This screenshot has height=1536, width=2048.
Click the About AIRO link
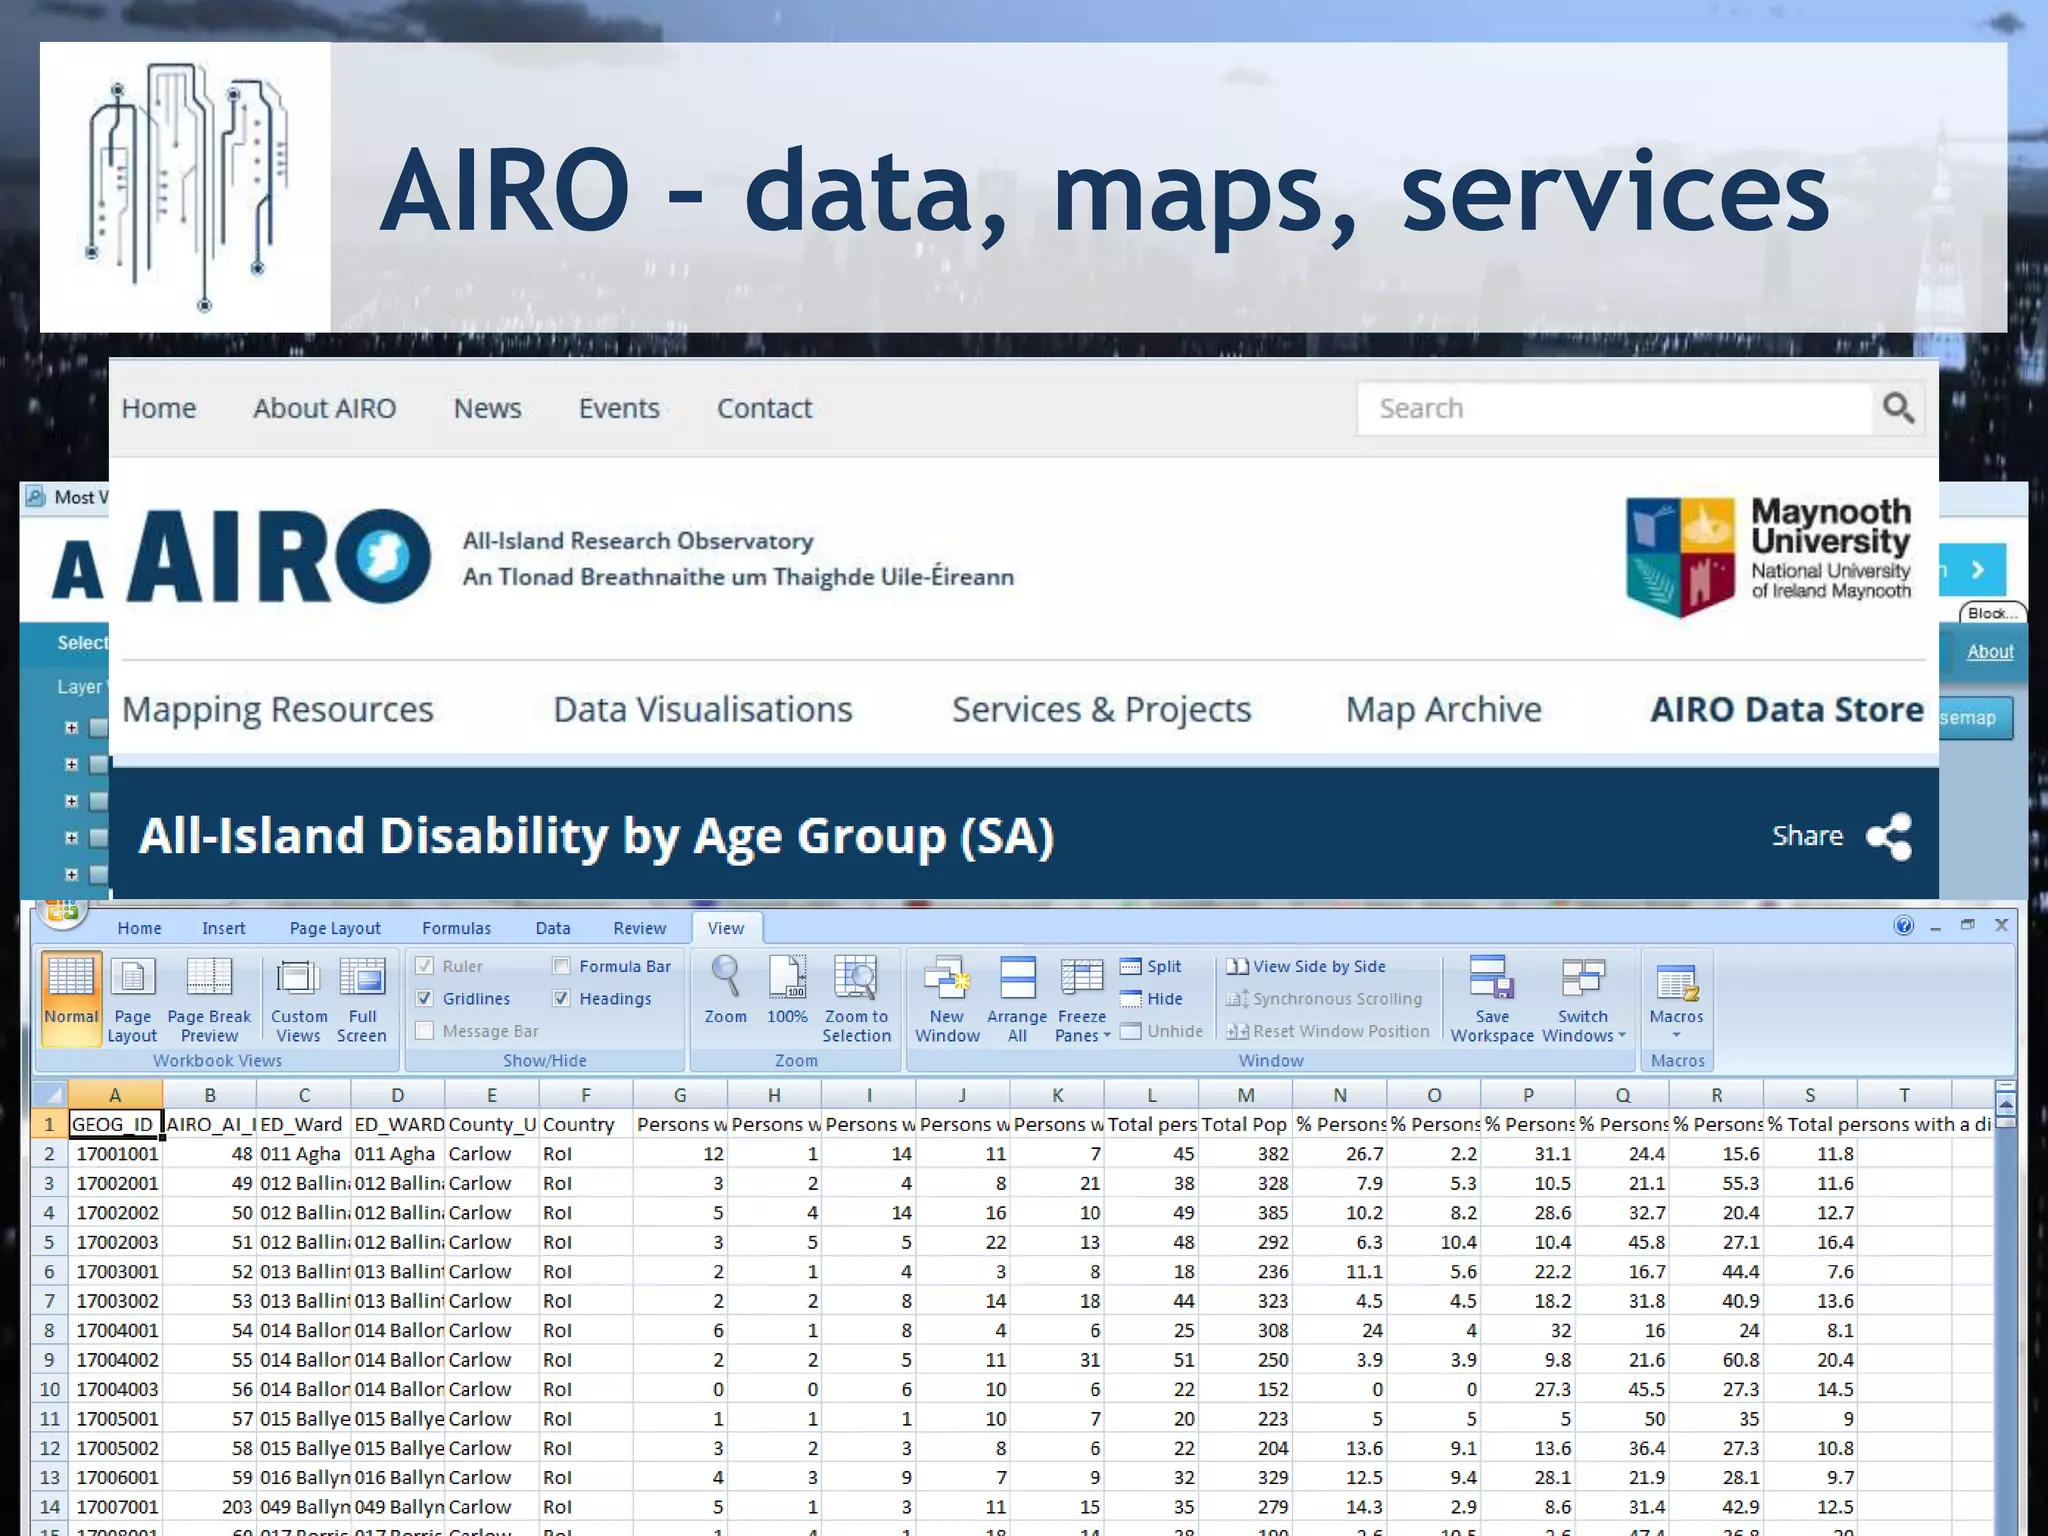324,408
